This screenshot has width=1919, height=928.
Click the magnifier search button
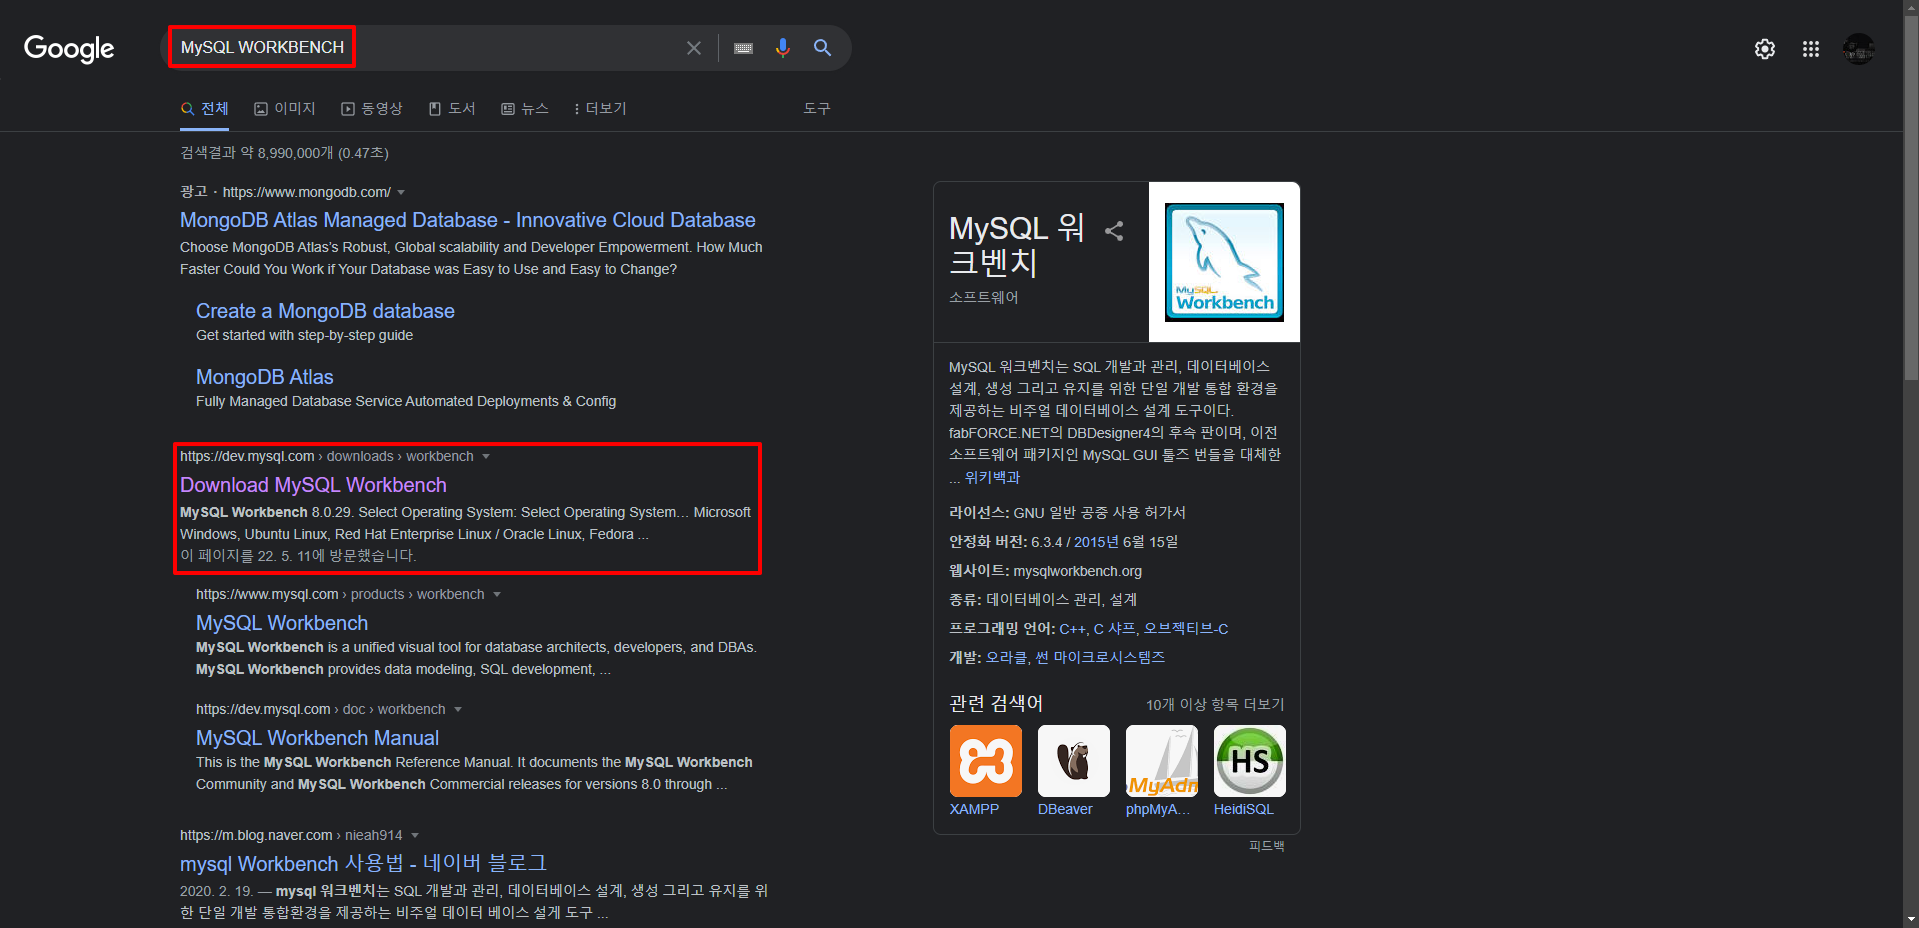822,48
